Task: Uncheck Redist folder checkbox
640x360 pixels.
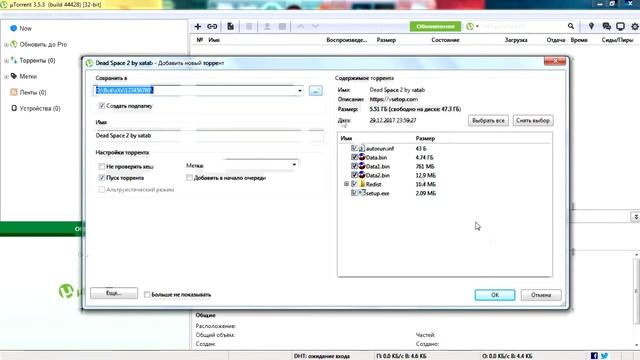Action: click(x=354, y=184)
